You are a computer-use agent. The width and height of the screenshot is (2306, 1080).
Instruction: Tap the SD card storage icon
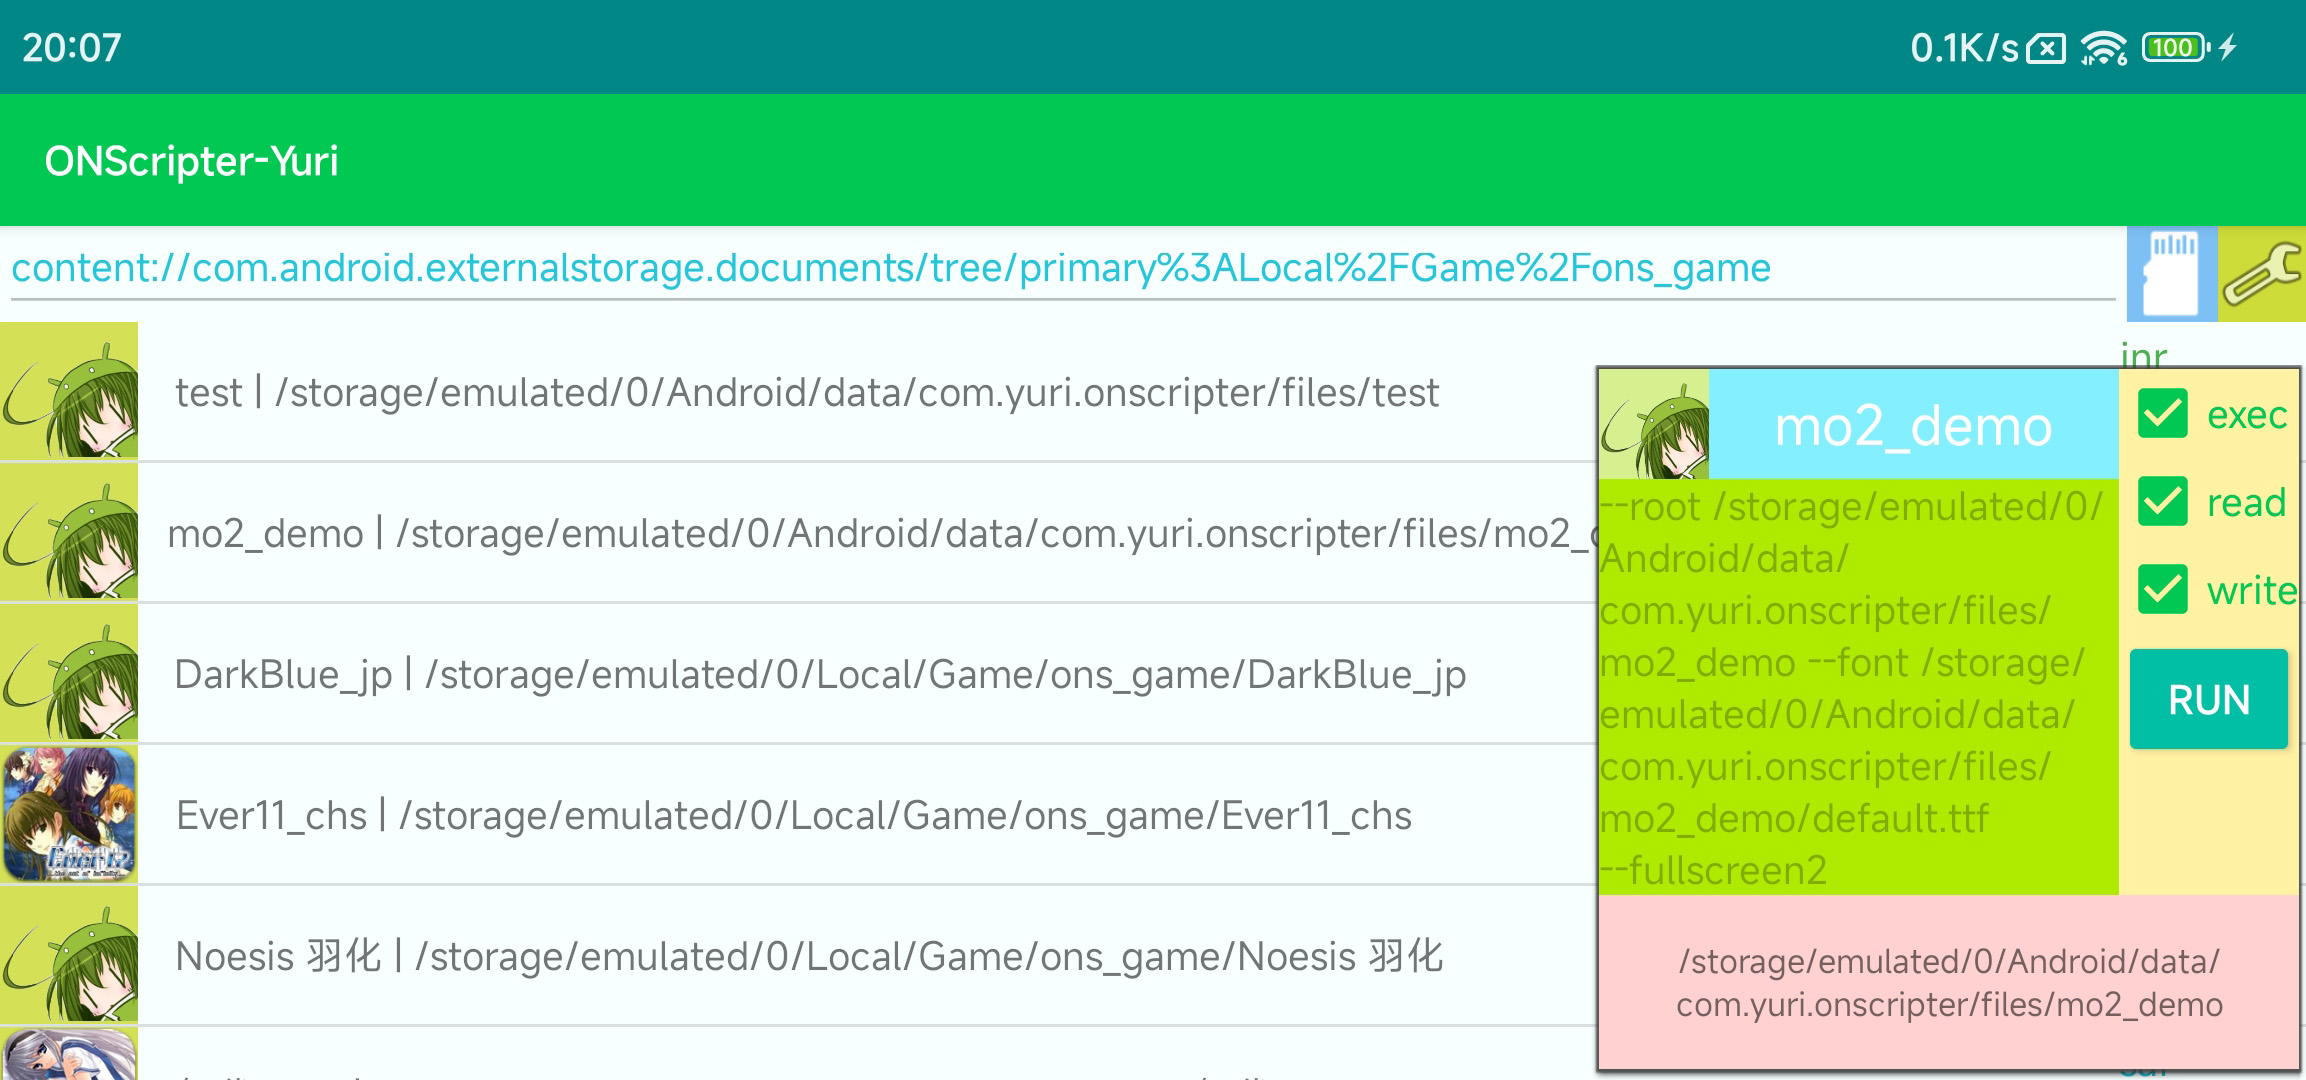coord(2171,273)
